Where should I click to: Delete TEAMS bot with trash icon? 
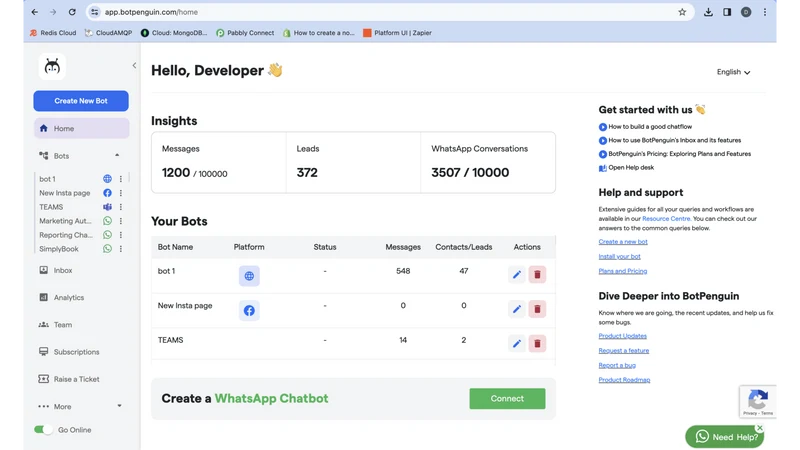click(x=537, y=343)
